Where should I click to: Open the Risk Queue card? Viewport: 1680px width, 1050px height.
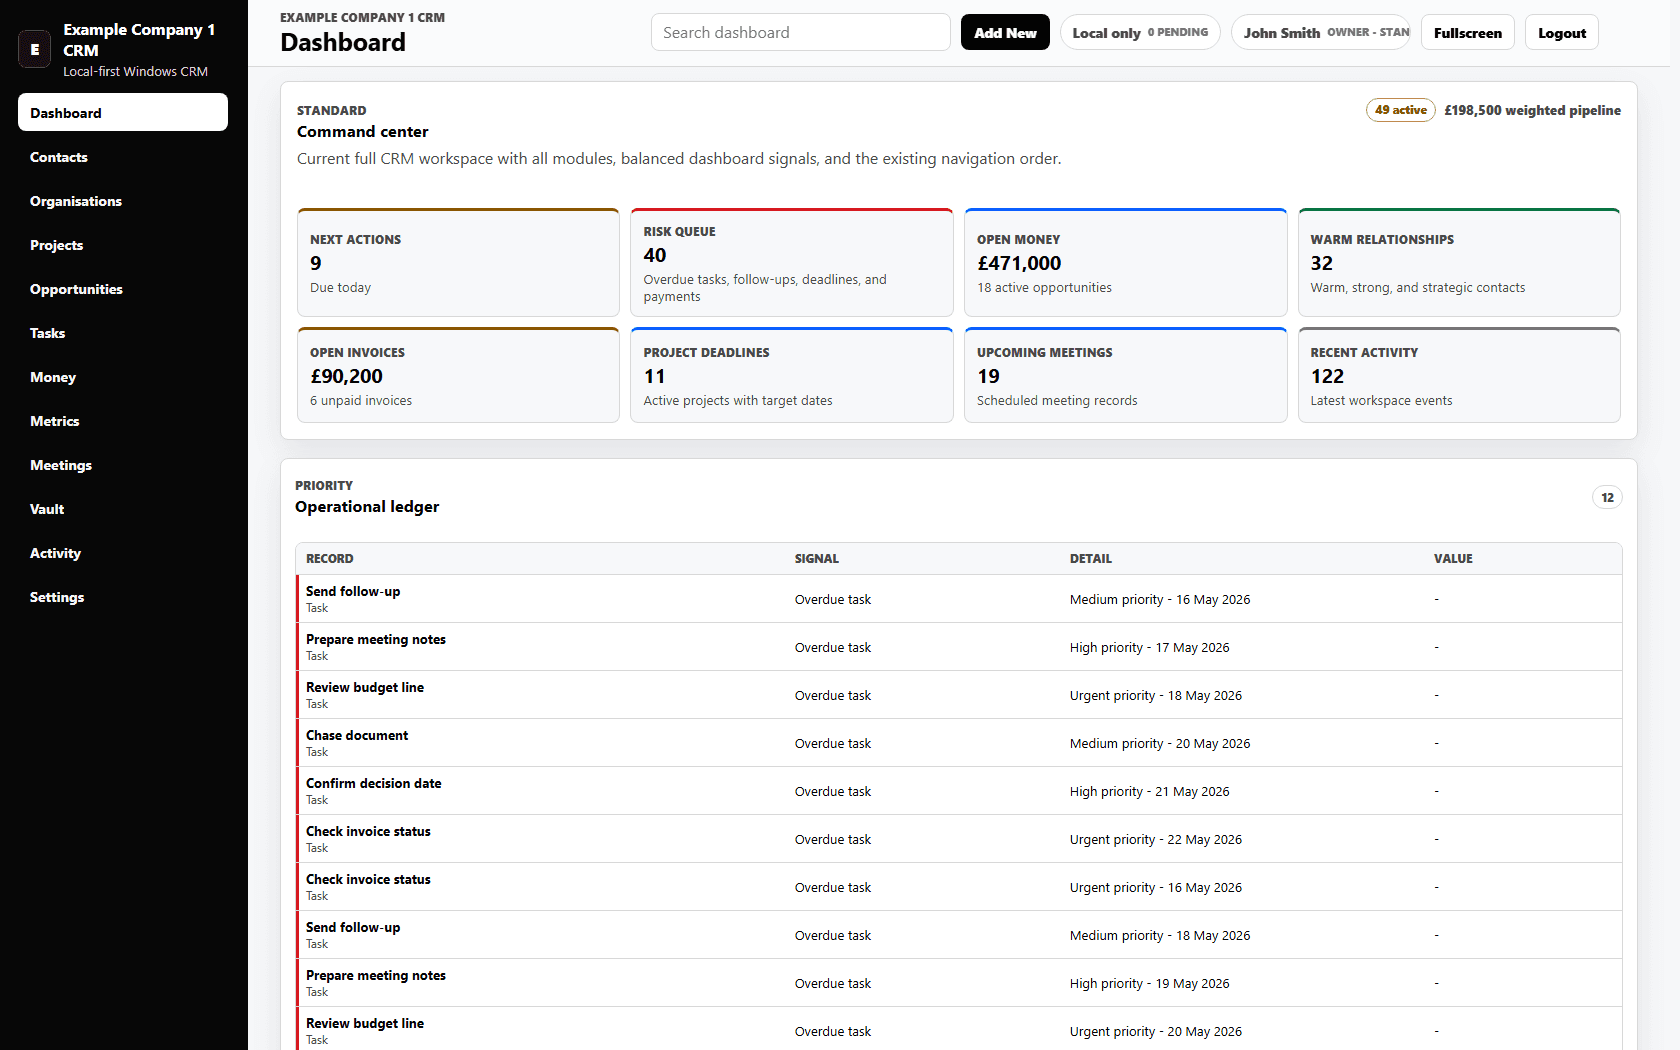tap(792, 262)
